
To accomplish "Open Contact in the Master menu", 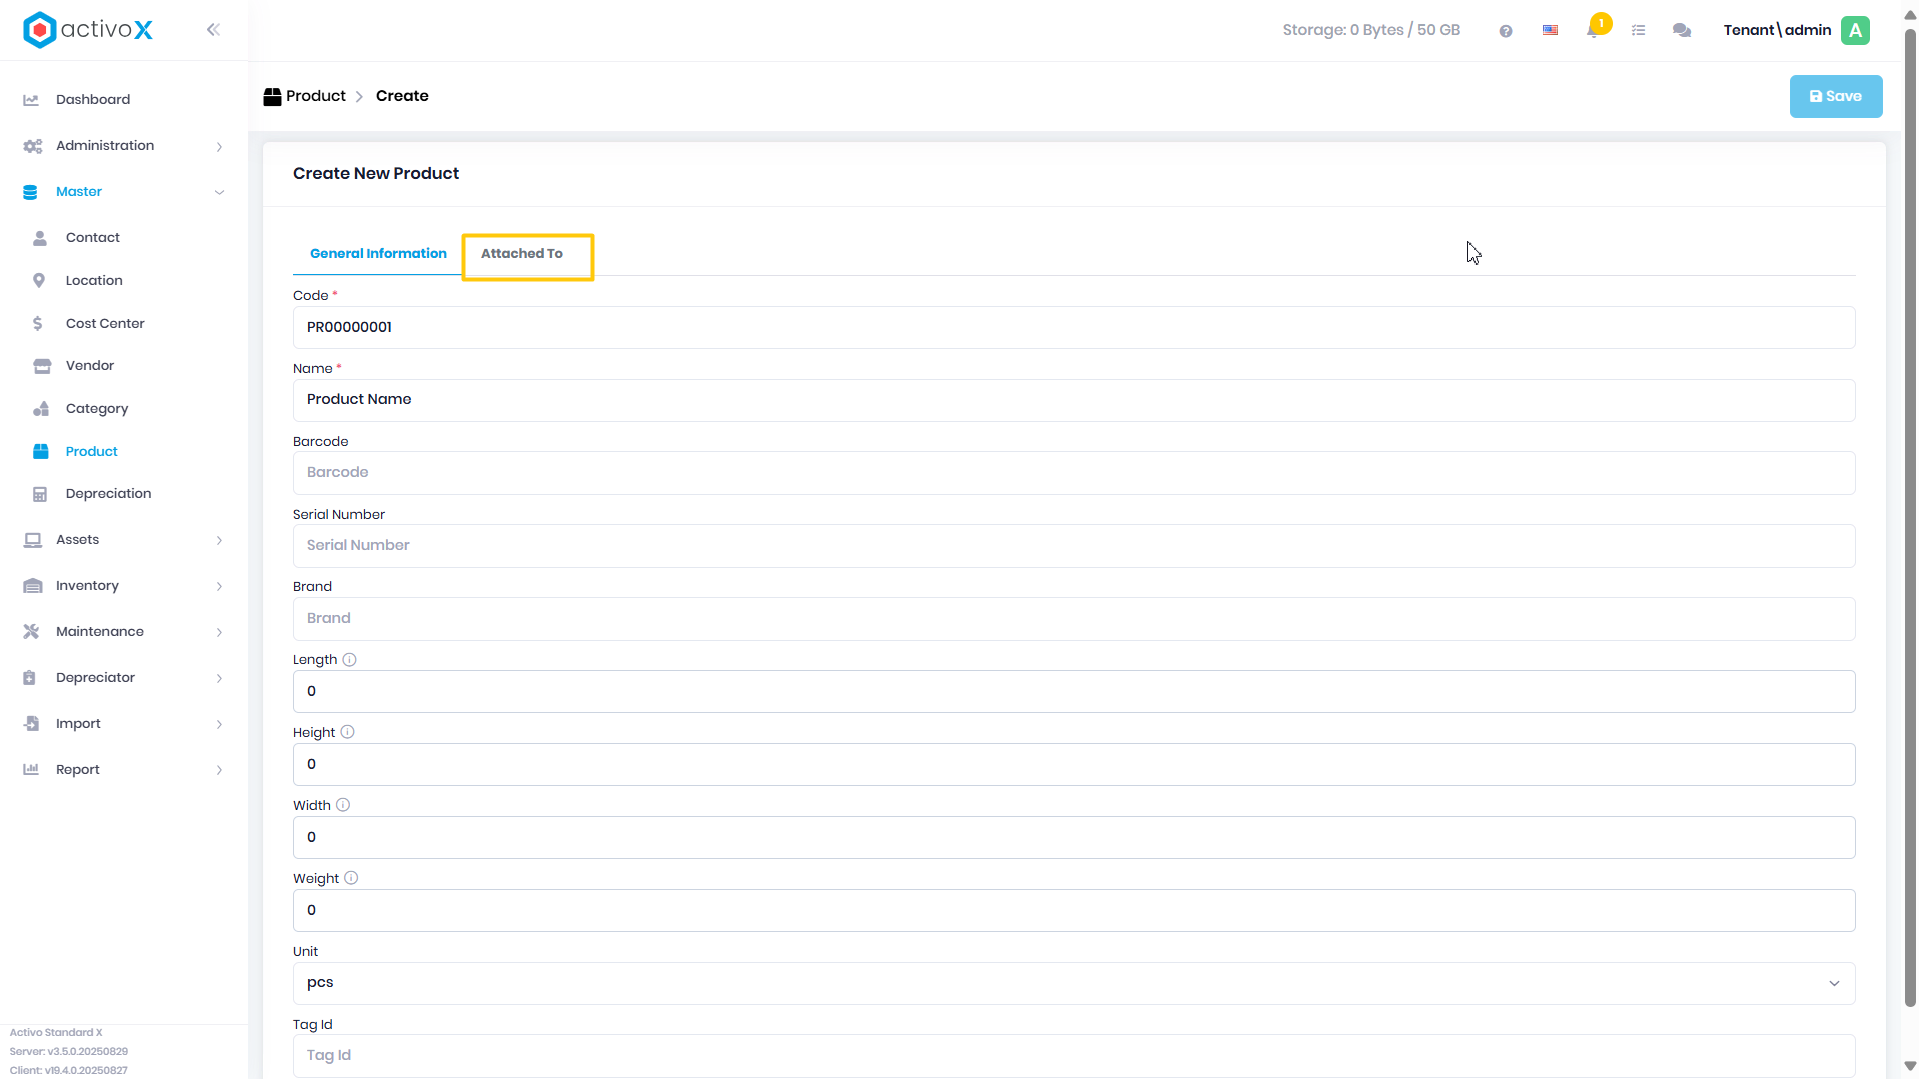I will pyautogui.click(x=93, y=238).
